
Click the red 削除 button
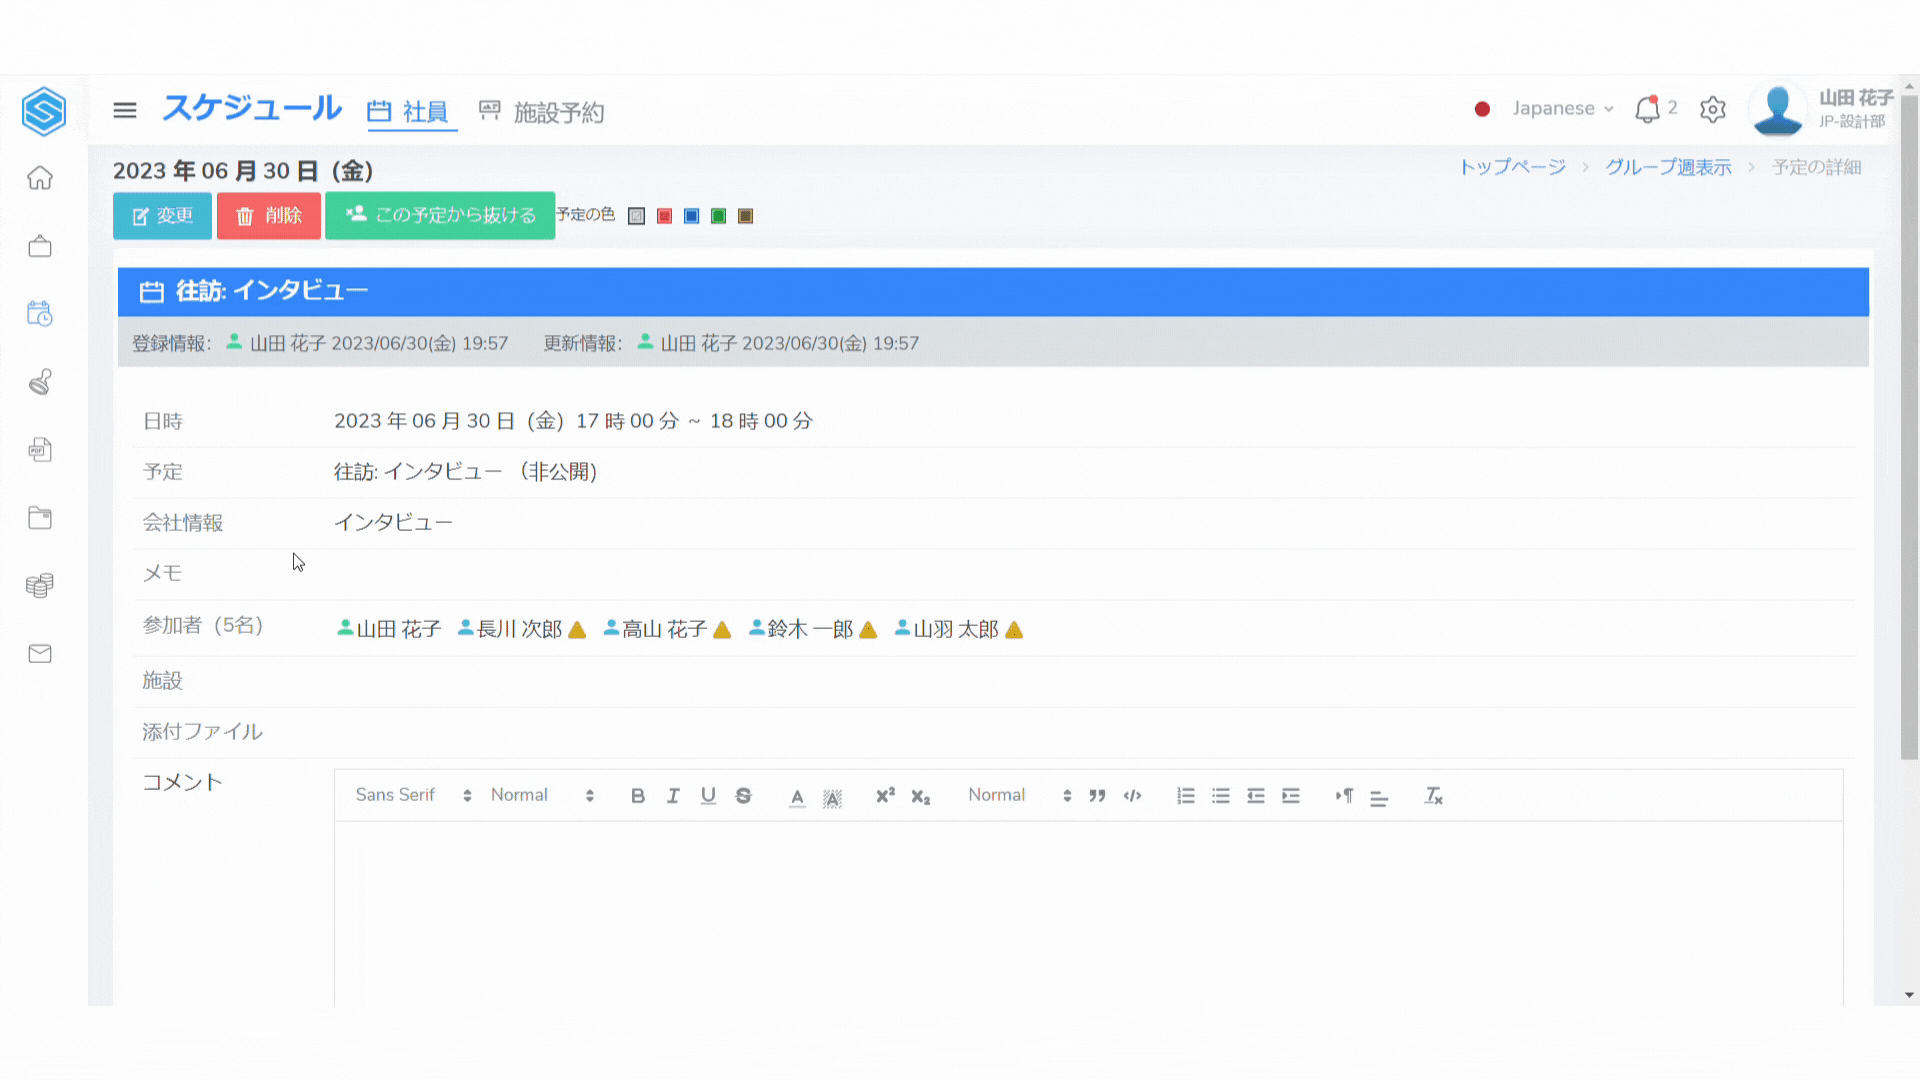tap(269, 216)
